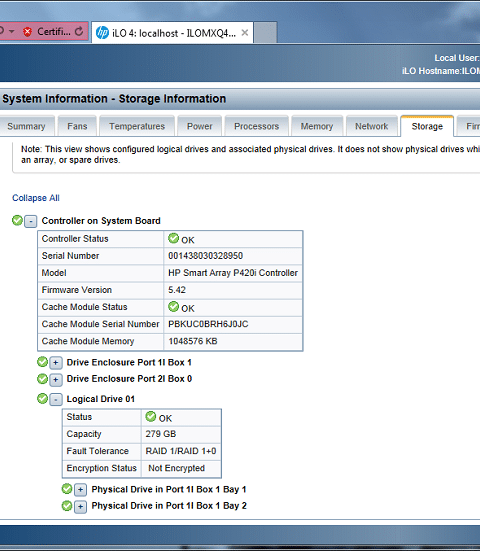Click the red certificate error shield icon

(x=27, y=32)
